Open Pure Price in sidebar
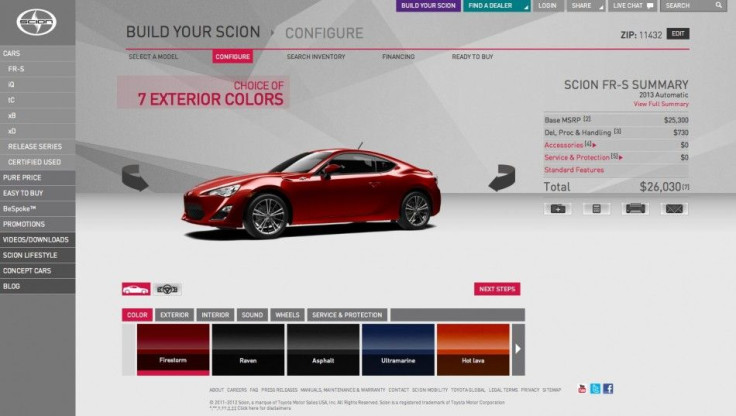The width and height of the screenshot is (736, 416). [x=38, y=177]
